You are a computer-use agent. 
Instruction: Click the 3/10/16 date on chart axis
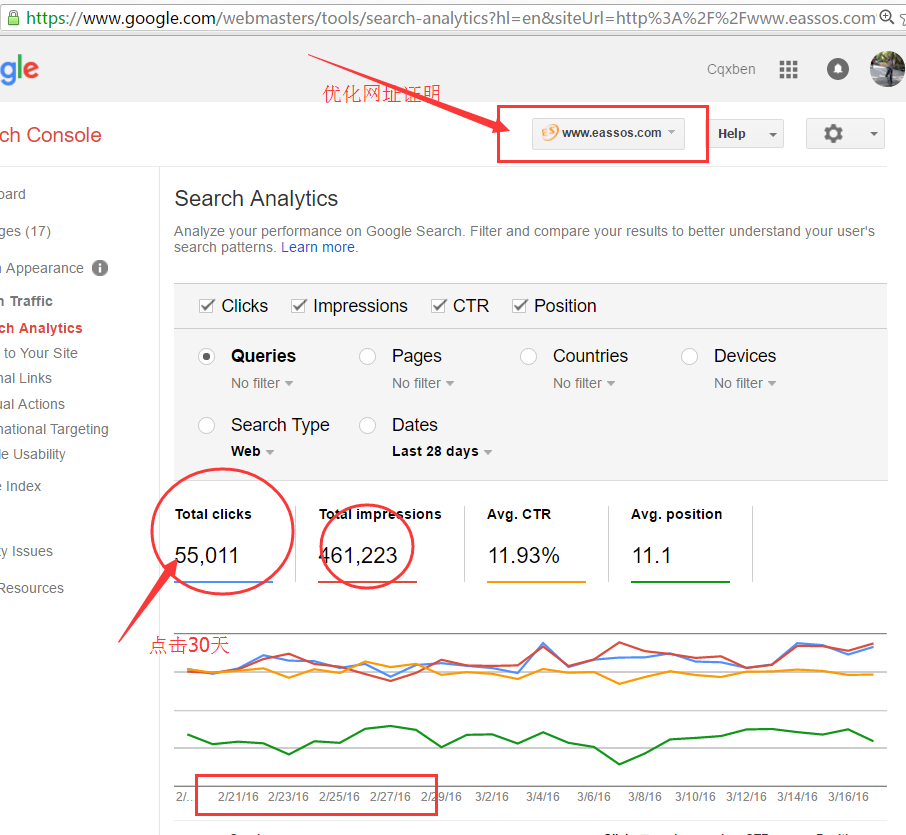695,797
